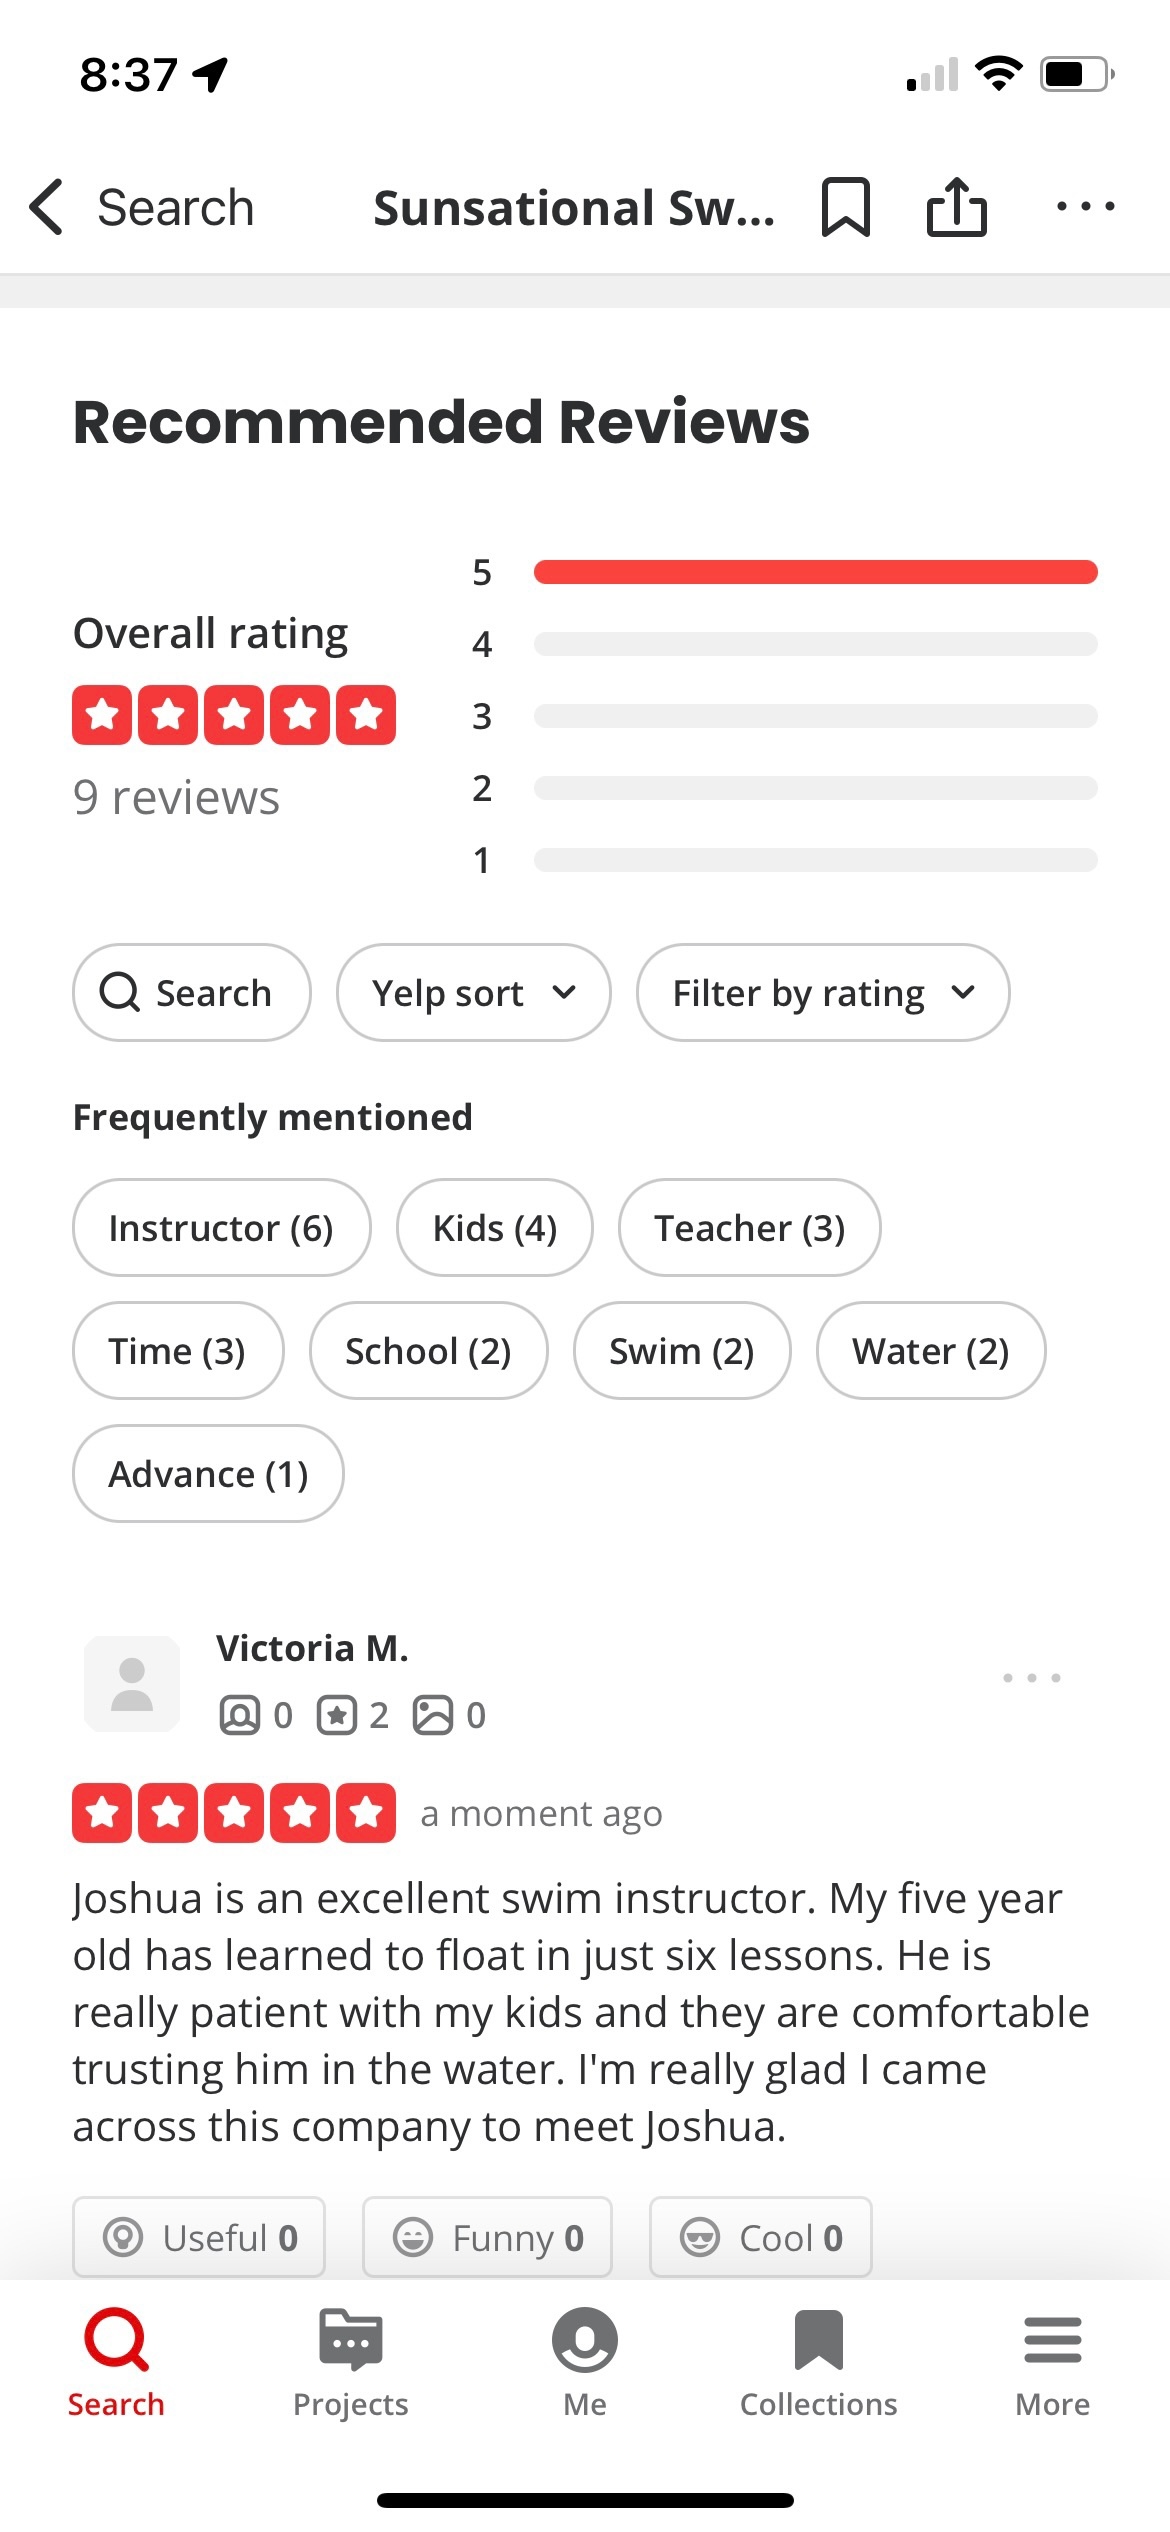1170x2532 pixels.
Task: Select the Water (2) keyword chip
Action: pos(930,1351)
